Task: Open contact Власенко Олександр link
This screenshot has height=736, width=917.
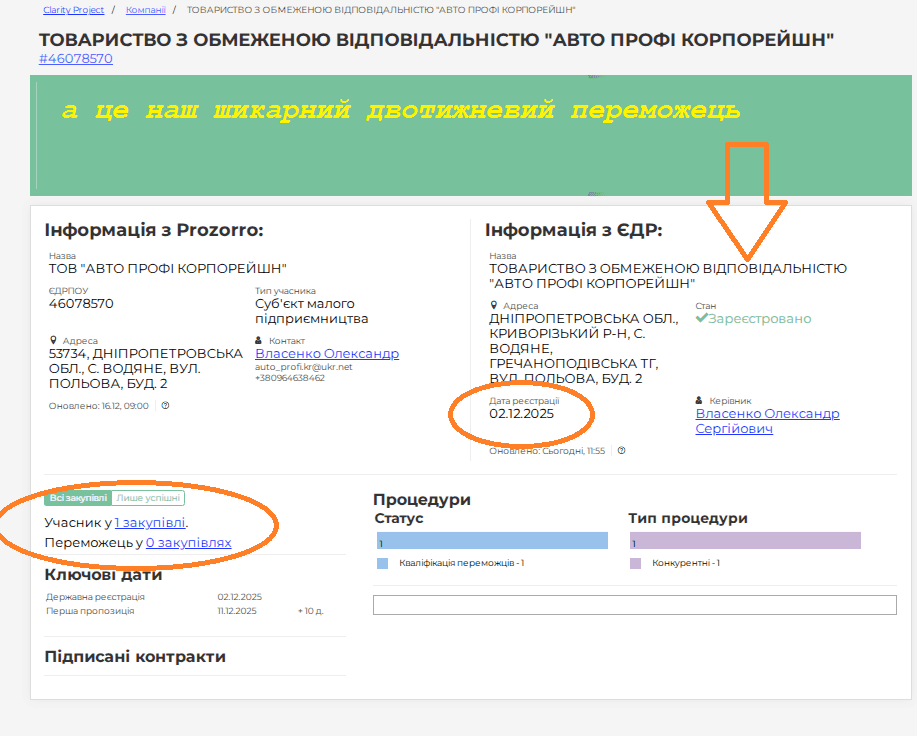Action: coord(327,354)
